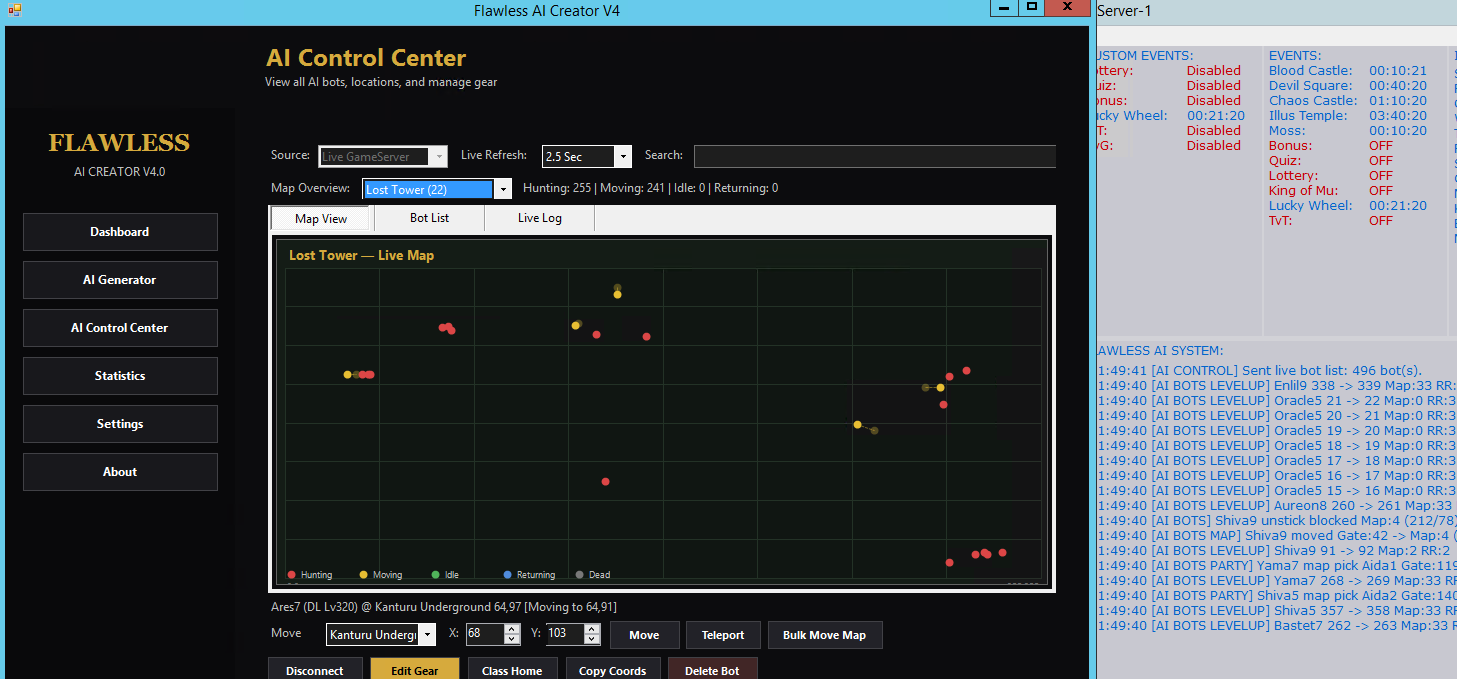1457x679 pixels.
Task: Open the AI Generator page
Action: pos(120,280)
